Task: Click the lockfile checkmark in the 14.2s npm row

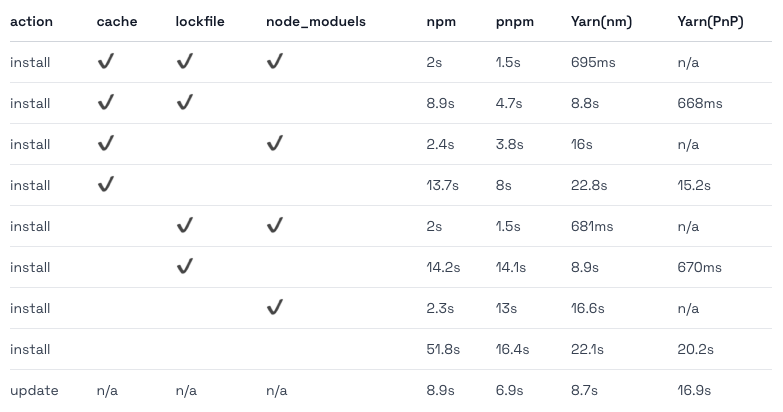Action: tap(184, 267)
